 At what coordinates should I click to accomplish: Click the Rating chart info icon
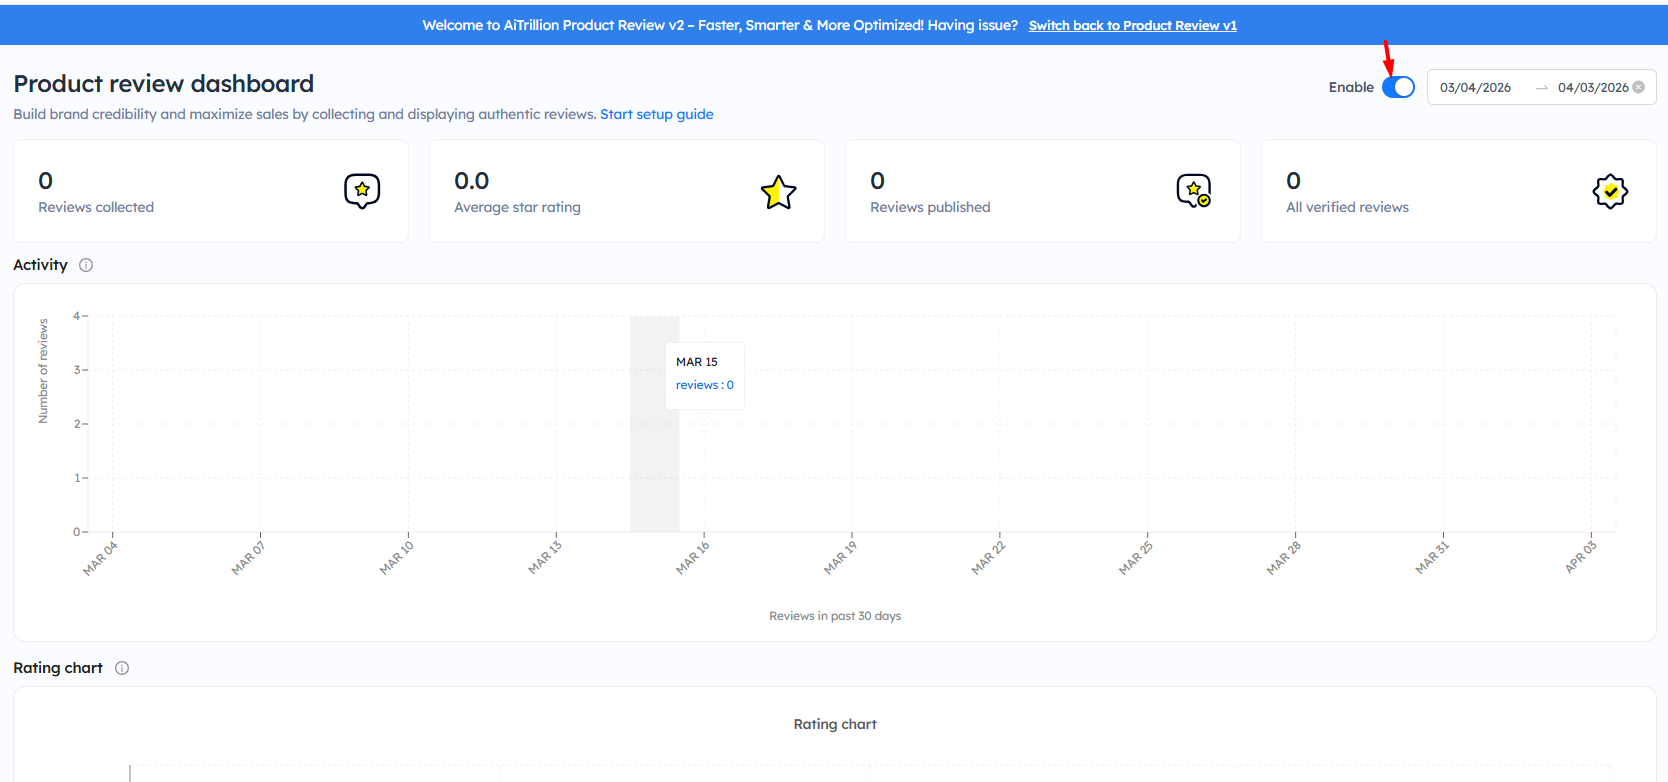pyautogui.click(x=122, y=668)
